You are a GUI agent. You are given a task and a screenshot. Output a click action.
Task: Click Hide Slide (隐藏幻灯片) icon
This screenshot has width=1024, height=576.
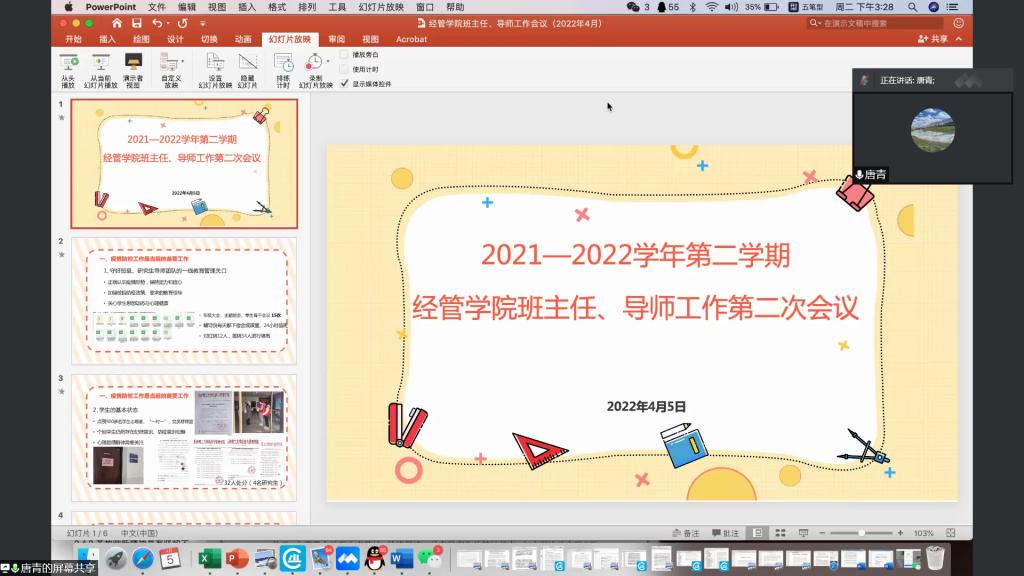pyautogui.click(x=247, y=68)
